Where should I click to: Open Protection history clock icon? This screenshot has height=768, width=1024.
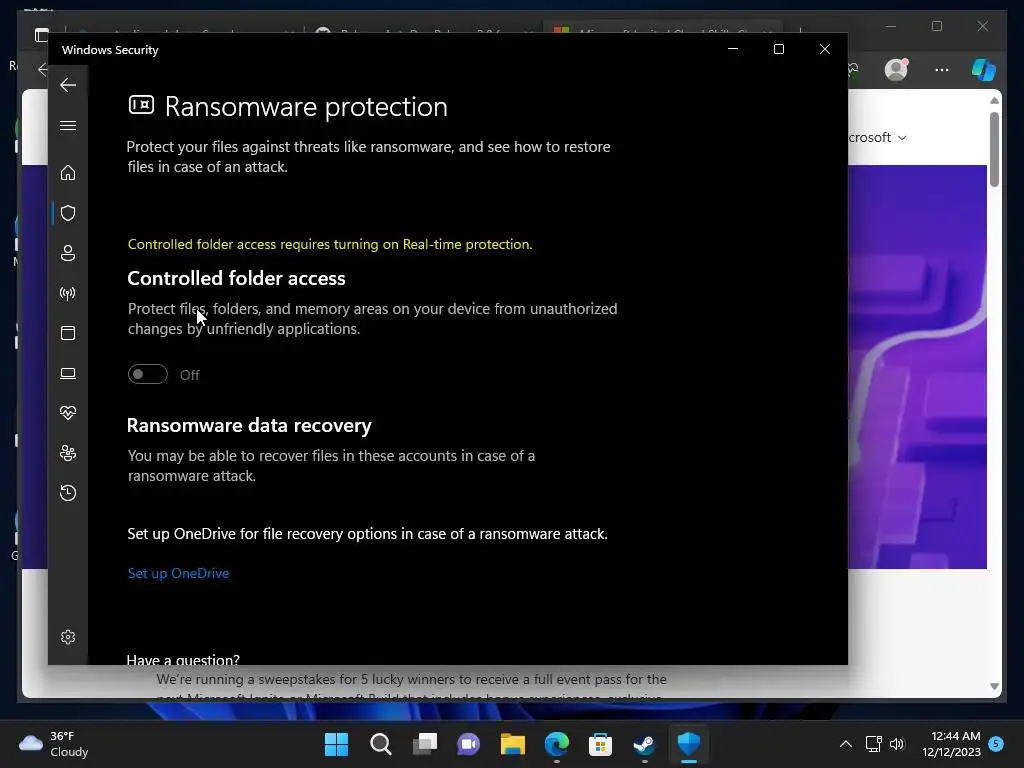click(x=68, y=492)
